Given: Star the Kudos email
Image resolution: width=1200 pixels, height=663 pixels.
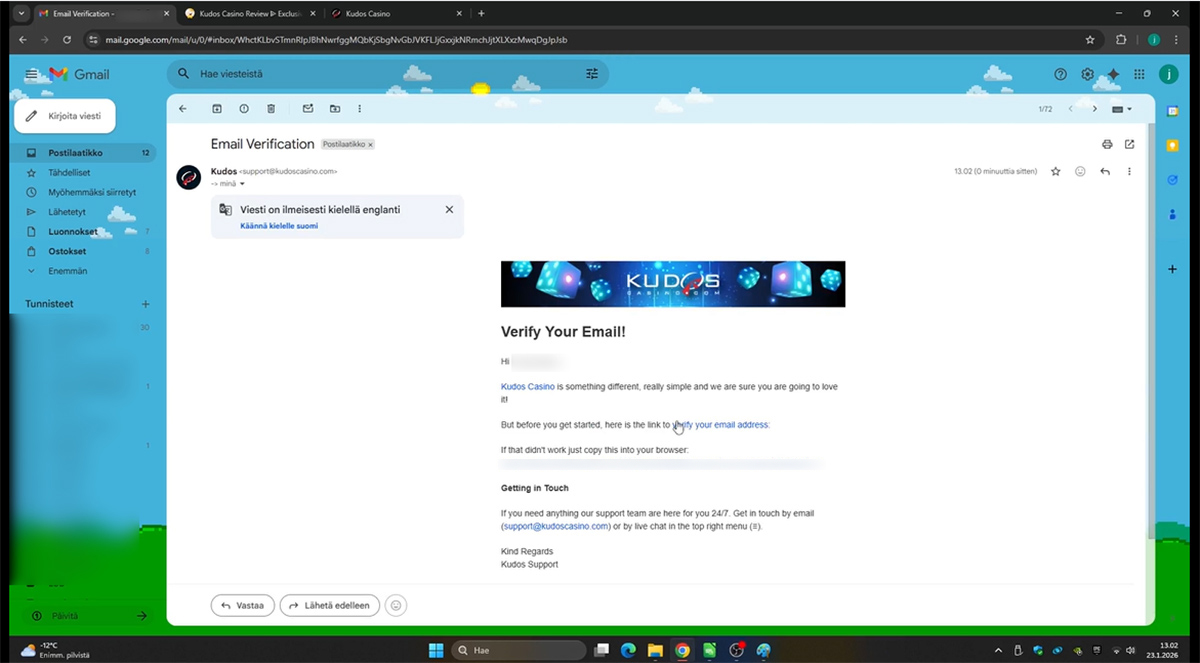Looking at the screenshot, I should [1055, 172].
